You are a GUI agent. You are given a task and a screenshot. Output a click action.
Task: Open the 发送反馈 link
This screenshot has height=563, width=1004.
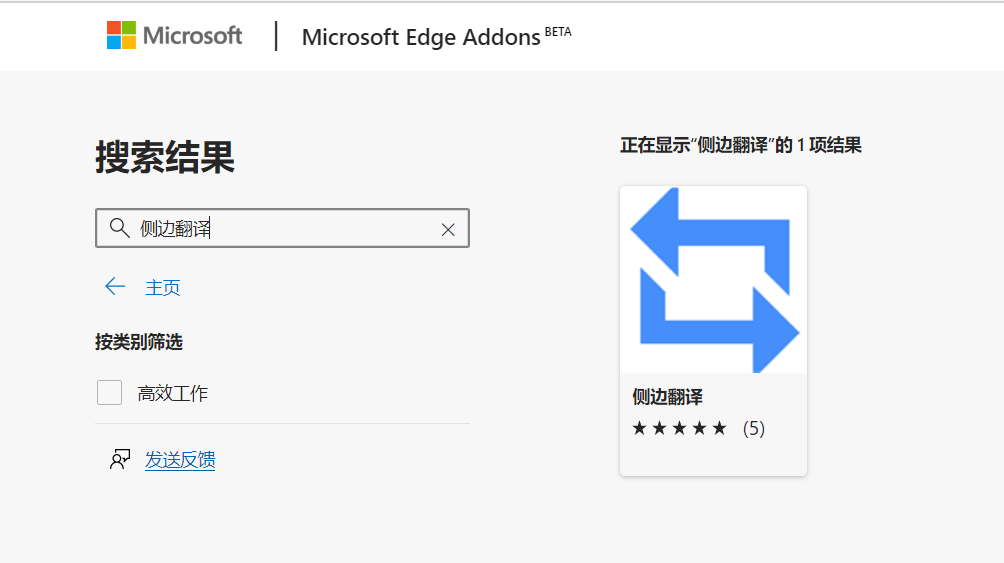[180, 460]
